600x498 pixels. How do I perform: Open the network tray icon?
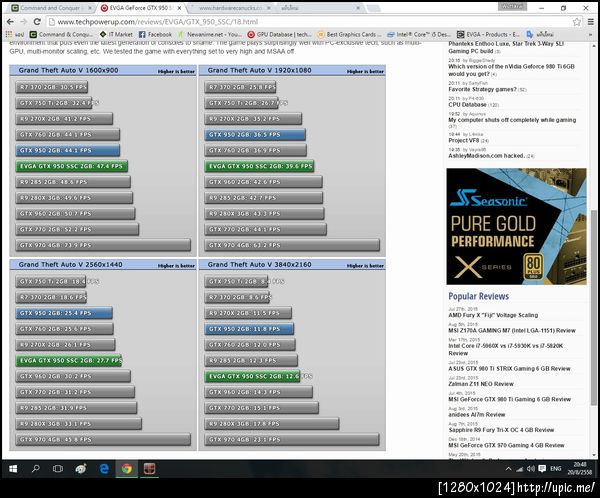(x=519, y=469)
